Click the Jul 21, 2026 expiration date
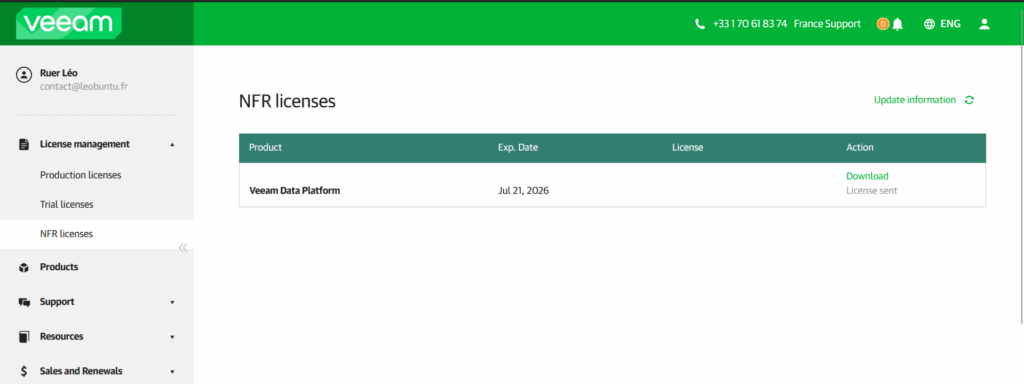The width and height of the screenshot is (1024, 384). (x=523, y=191)
